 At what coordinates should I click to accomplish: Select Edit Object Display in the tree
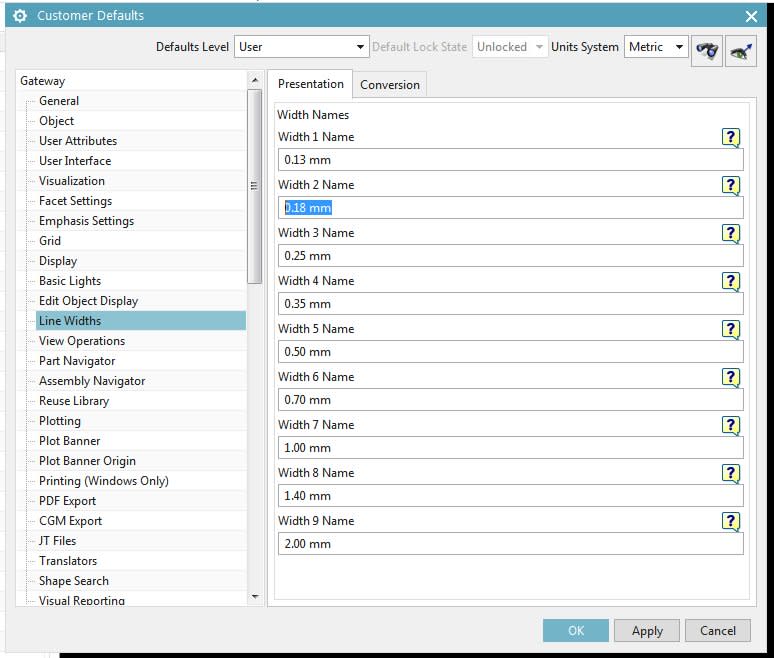coord(88,301)
